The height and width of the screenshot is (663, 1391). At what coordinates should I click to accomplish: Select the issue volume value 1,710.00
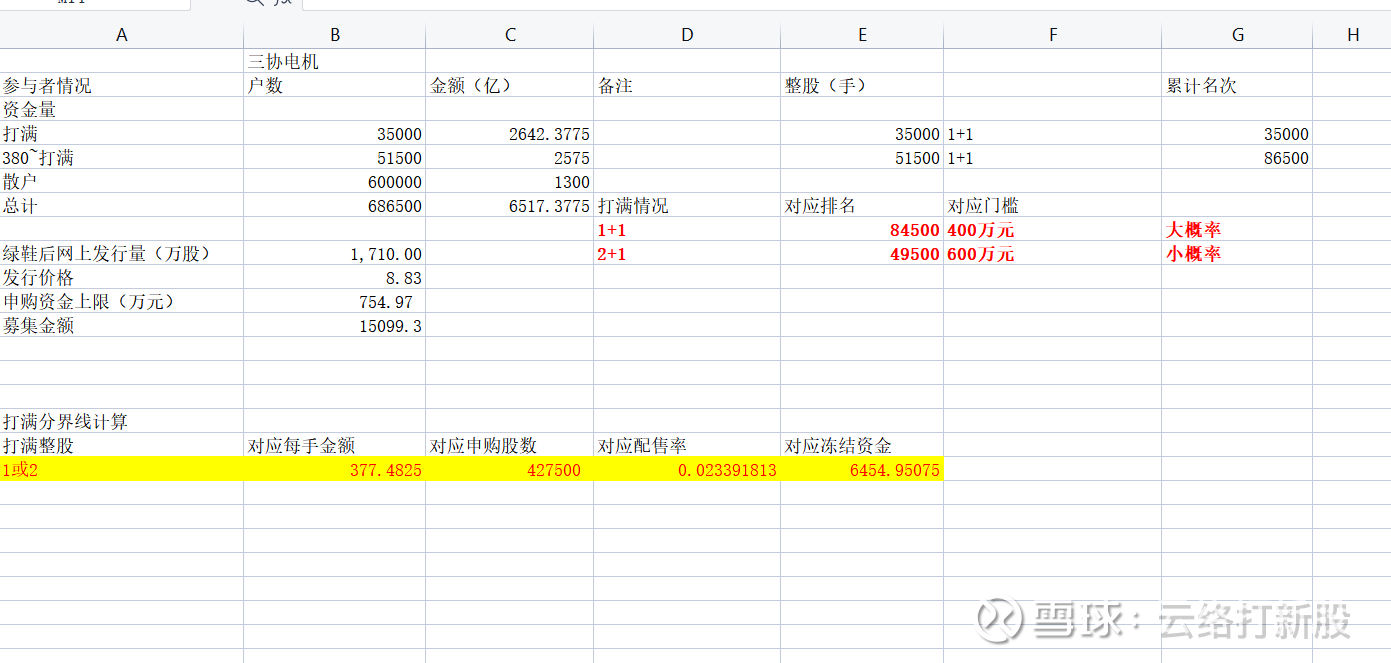tap(335, 253)
